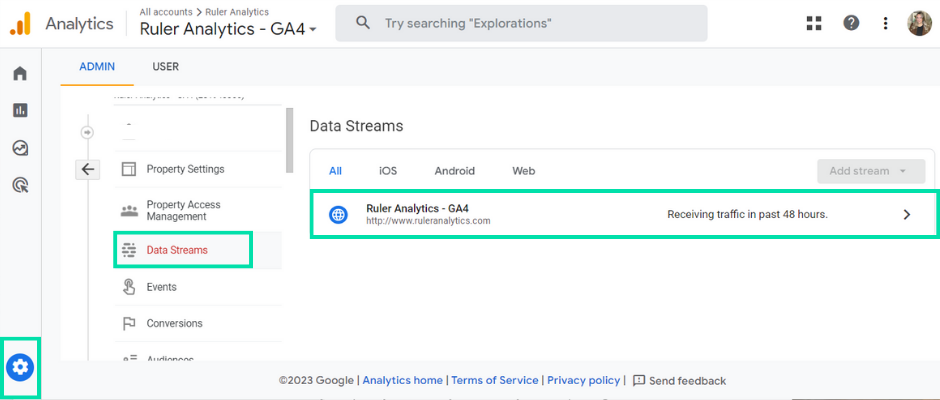Open the user profile avatar
This screenshot has width=940, height=400.
[x=919, y=23]
